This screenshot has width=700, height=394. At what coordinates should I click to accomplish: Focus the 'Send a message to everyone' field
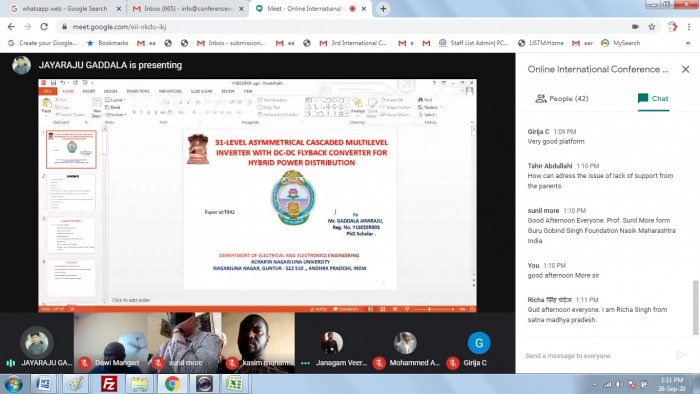tap(597, 356)
